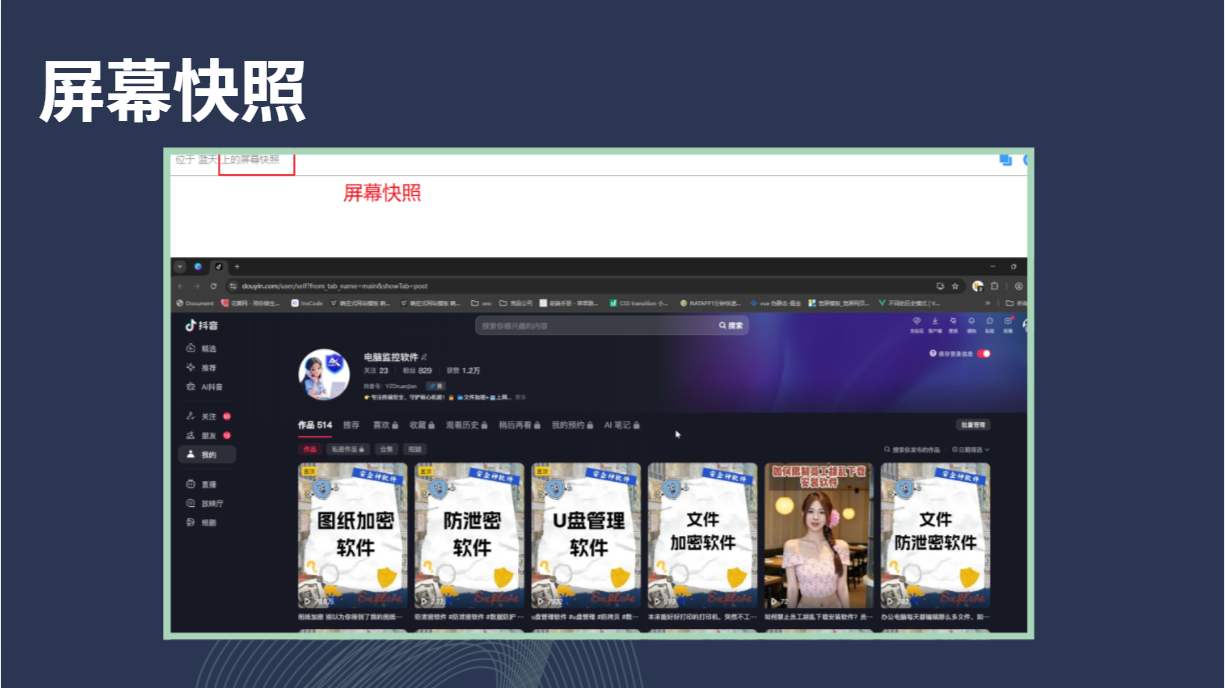Click the 批量管理 button
1225x688 pixels.
coord(973,425)
